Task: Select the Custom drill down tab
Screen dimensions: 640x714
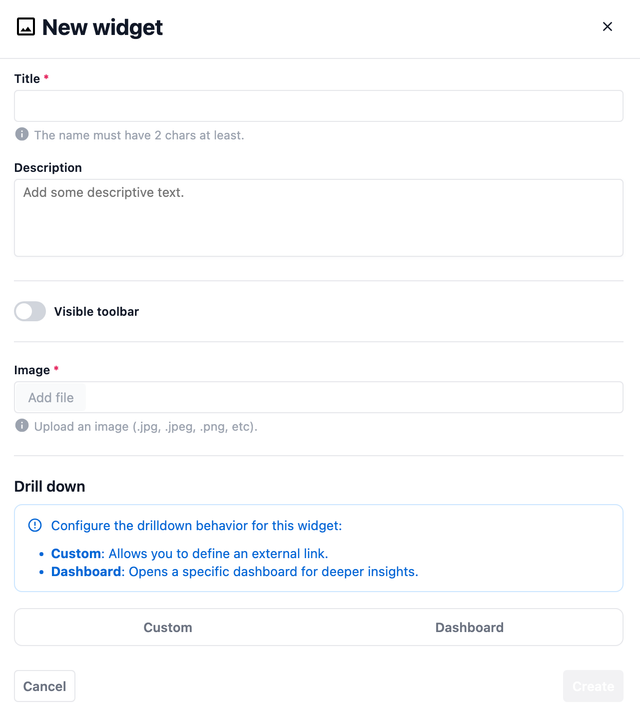Action: (167, 627)
